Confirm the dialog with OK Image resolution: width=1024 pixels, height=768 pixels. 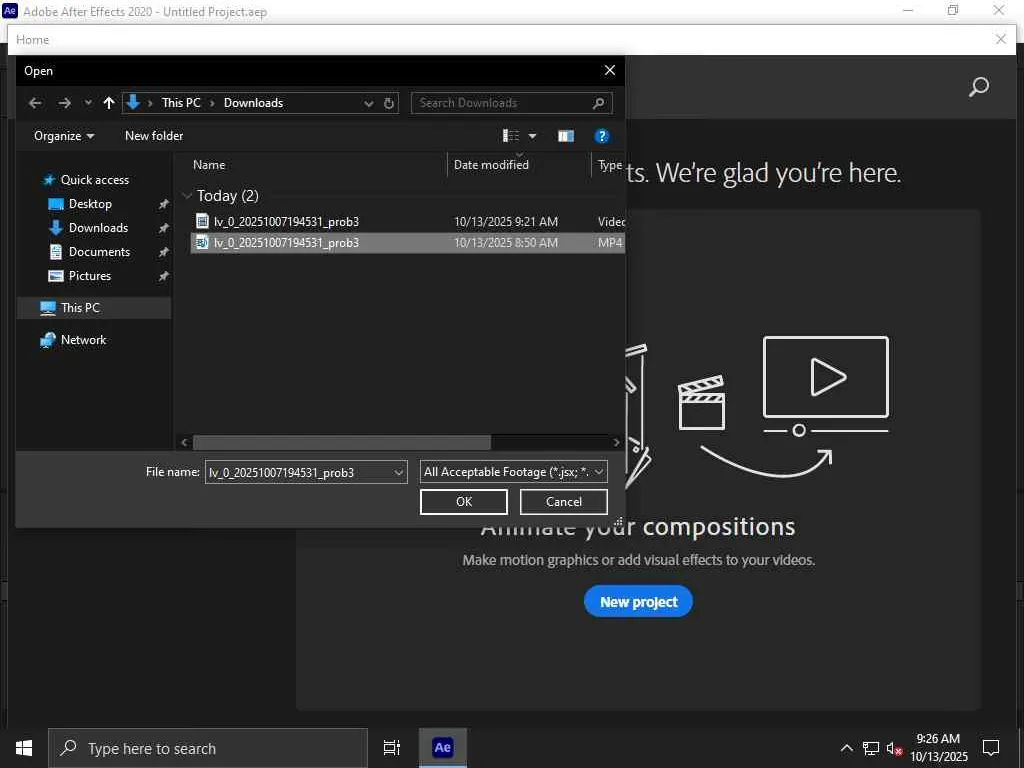click(464, 502)
